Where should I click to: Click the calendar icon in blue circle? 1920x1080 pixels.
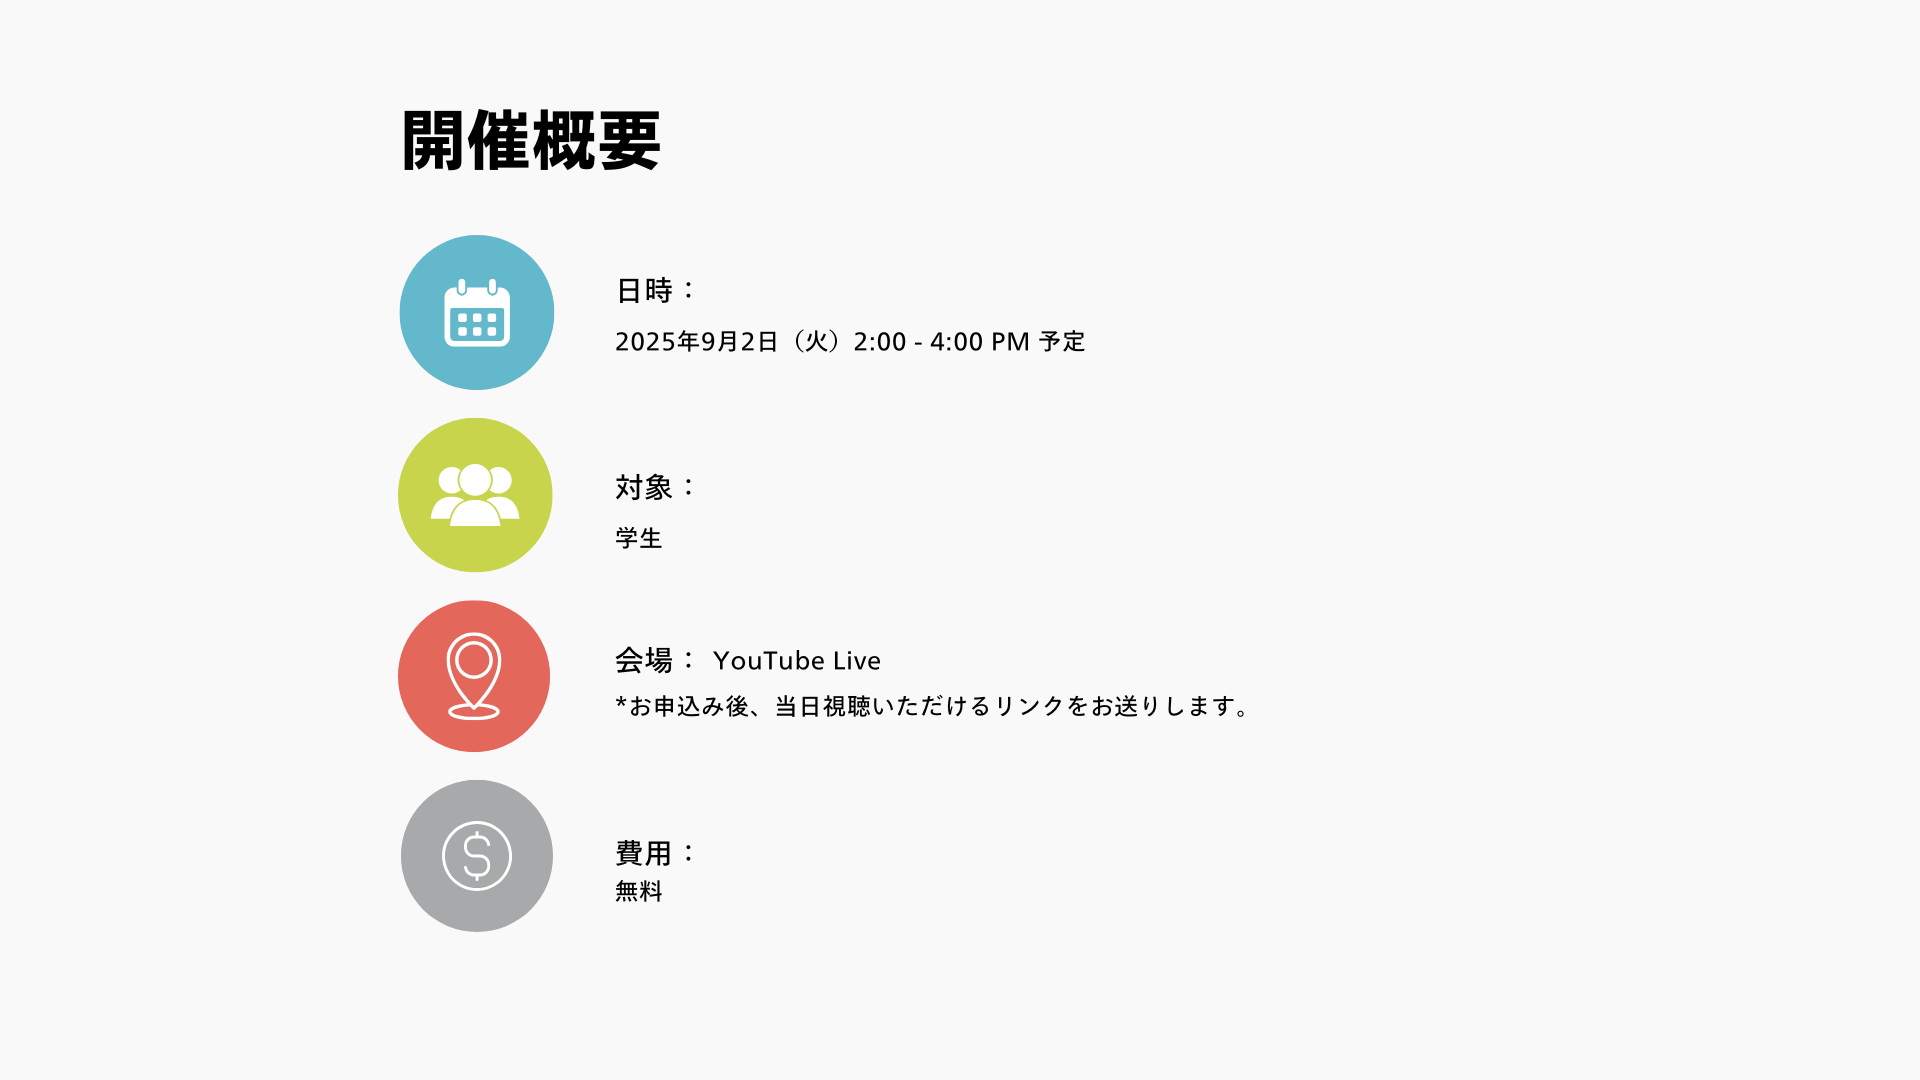point(477,313)
